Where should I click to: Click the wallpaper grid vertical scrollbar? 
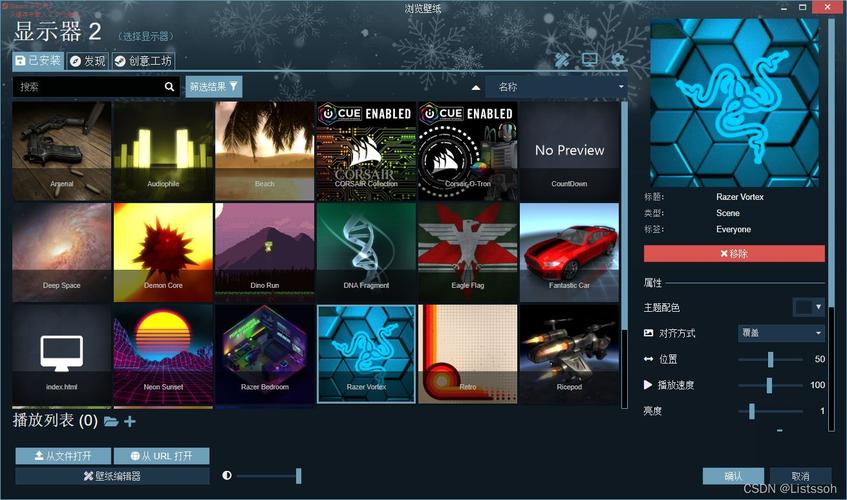point(624,254)
